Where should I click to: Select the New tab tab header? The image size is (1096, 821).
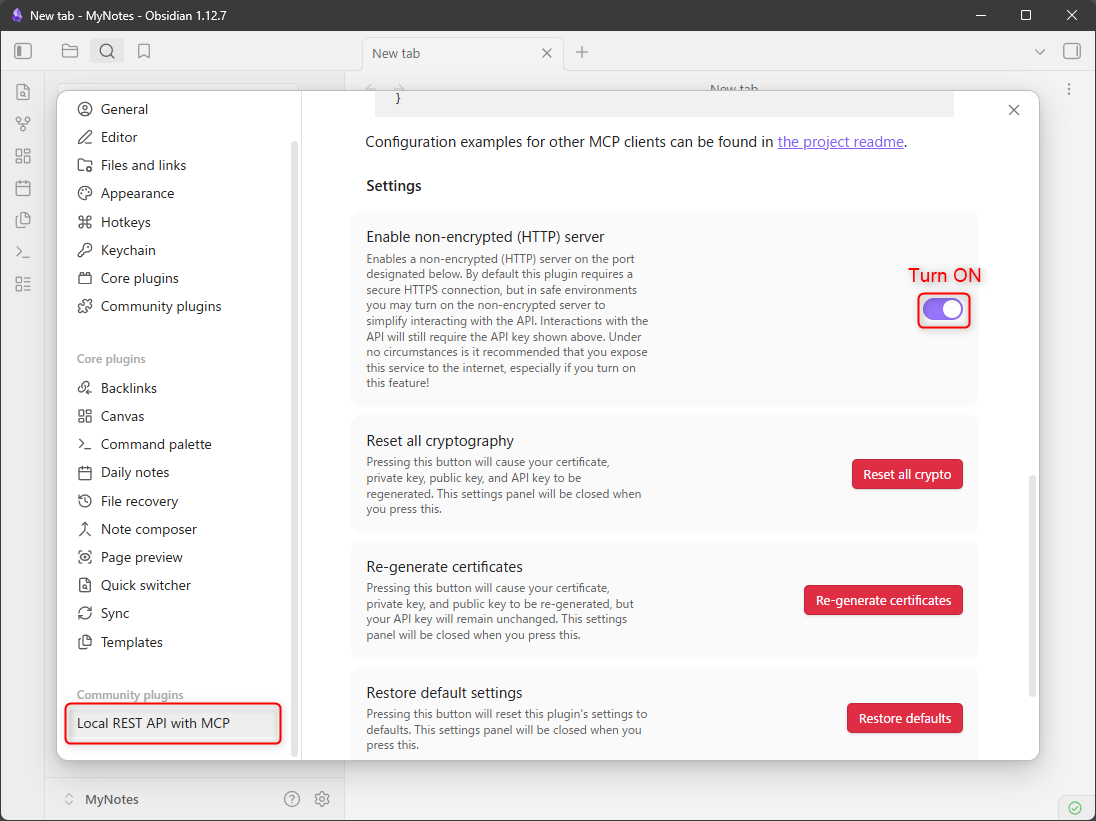click(462, 53)
